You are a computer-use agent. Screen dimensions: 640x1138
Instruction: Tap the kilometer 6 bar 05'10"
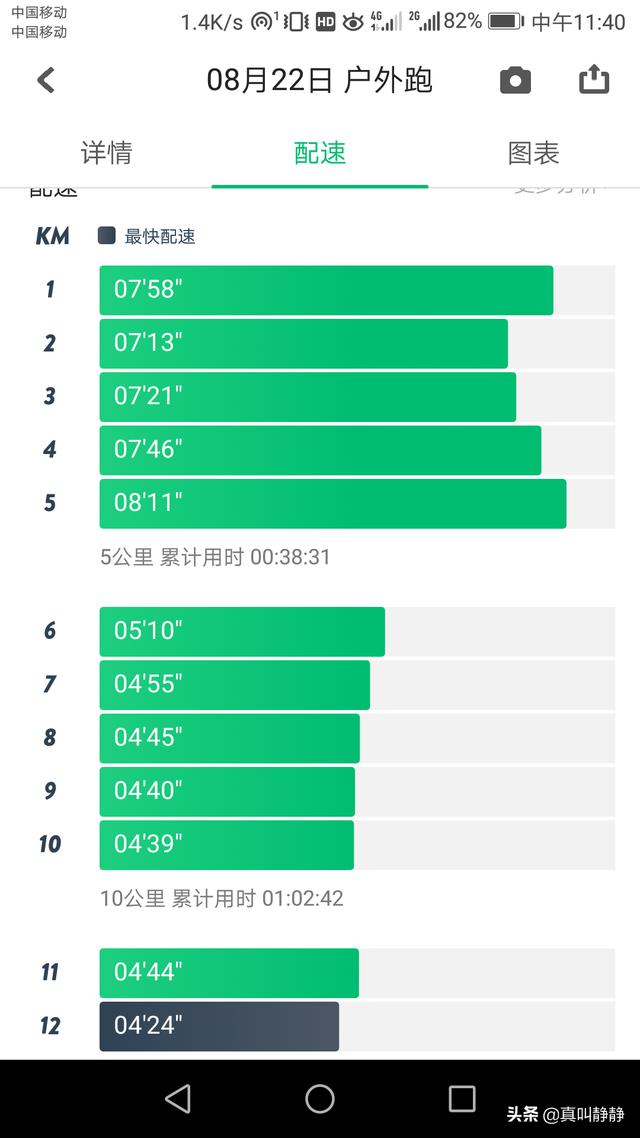pos(242,631)
